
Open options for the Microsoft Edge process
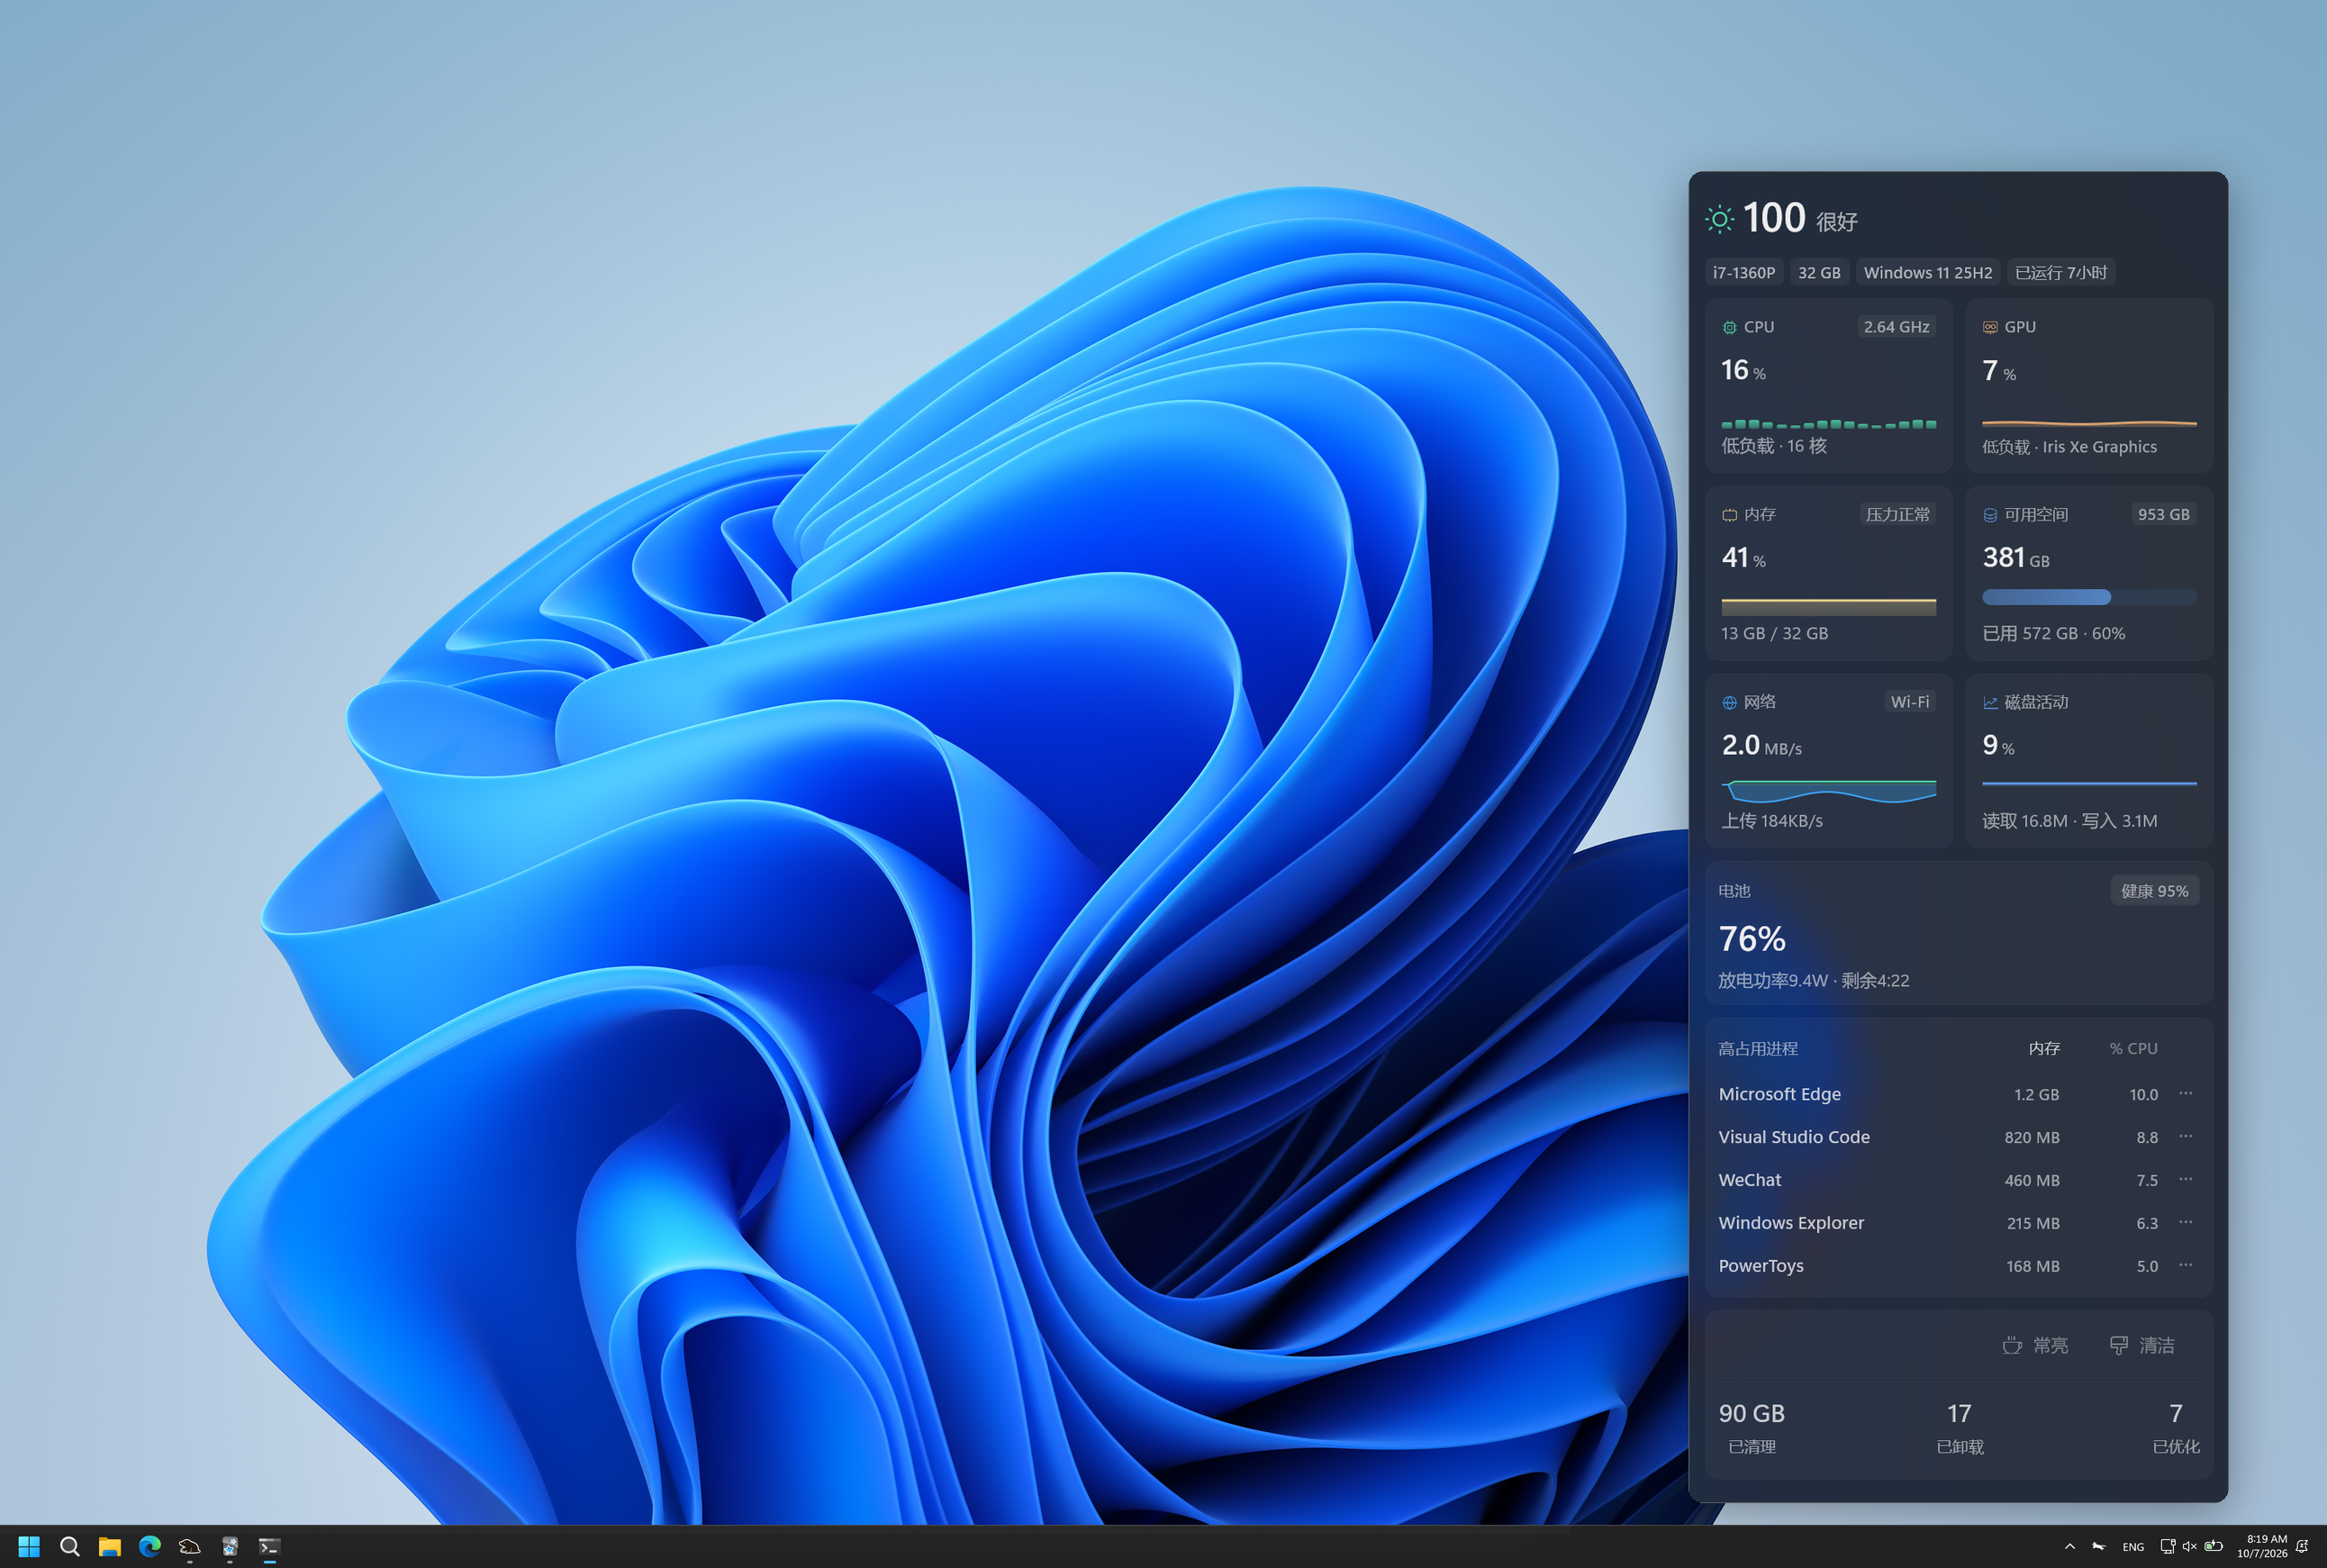coord(2186,1094)
